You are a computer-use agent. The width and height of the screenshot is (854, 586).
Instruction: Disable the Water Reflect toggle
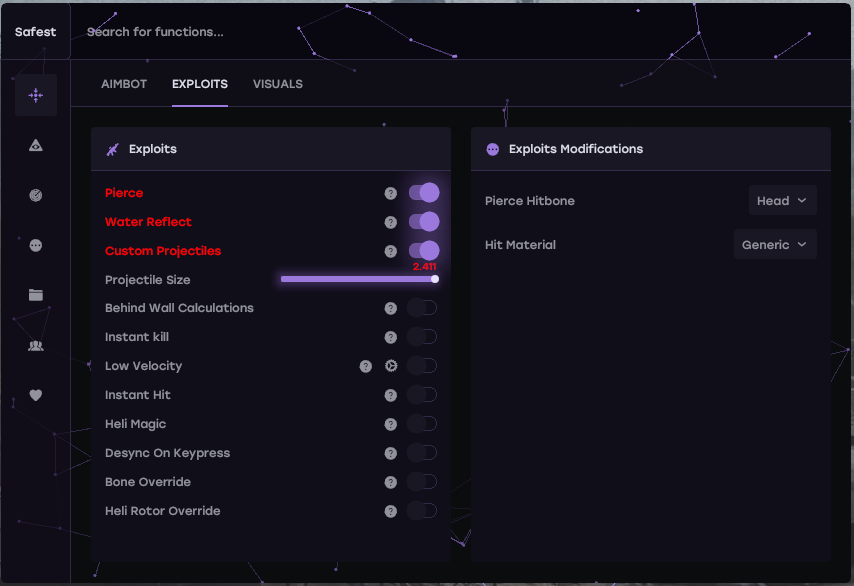pos(423,222)
